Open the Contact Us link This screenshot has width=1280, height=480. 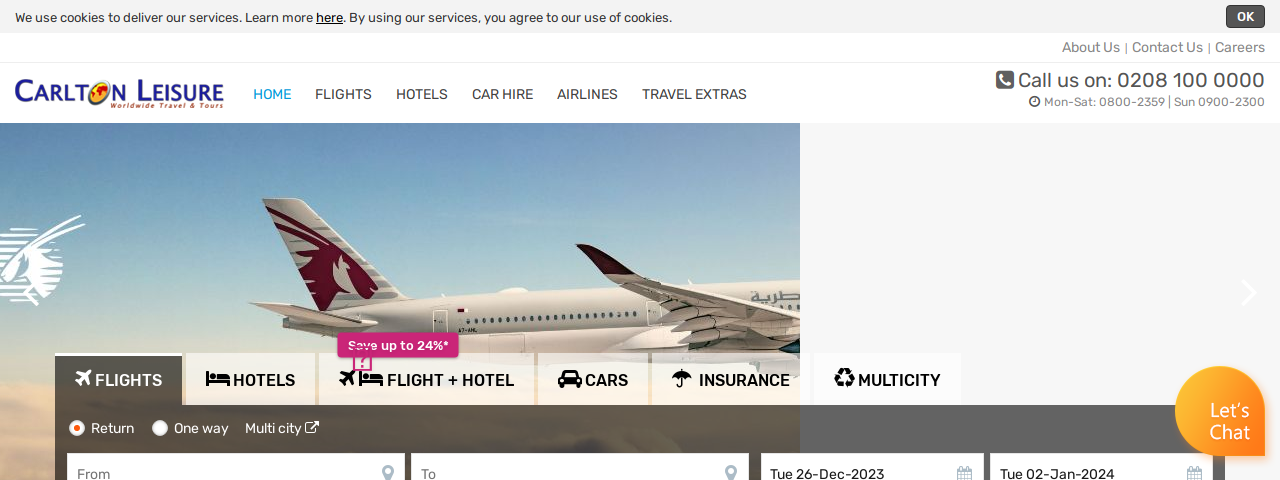(1167, 47)
